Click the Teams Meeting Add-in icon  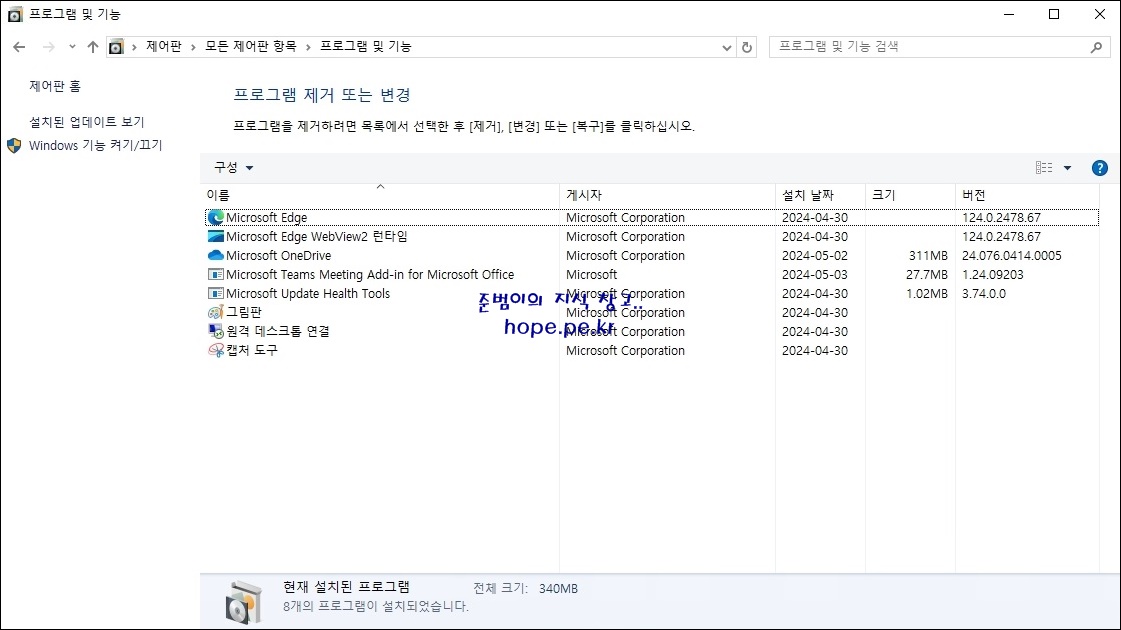215,275
